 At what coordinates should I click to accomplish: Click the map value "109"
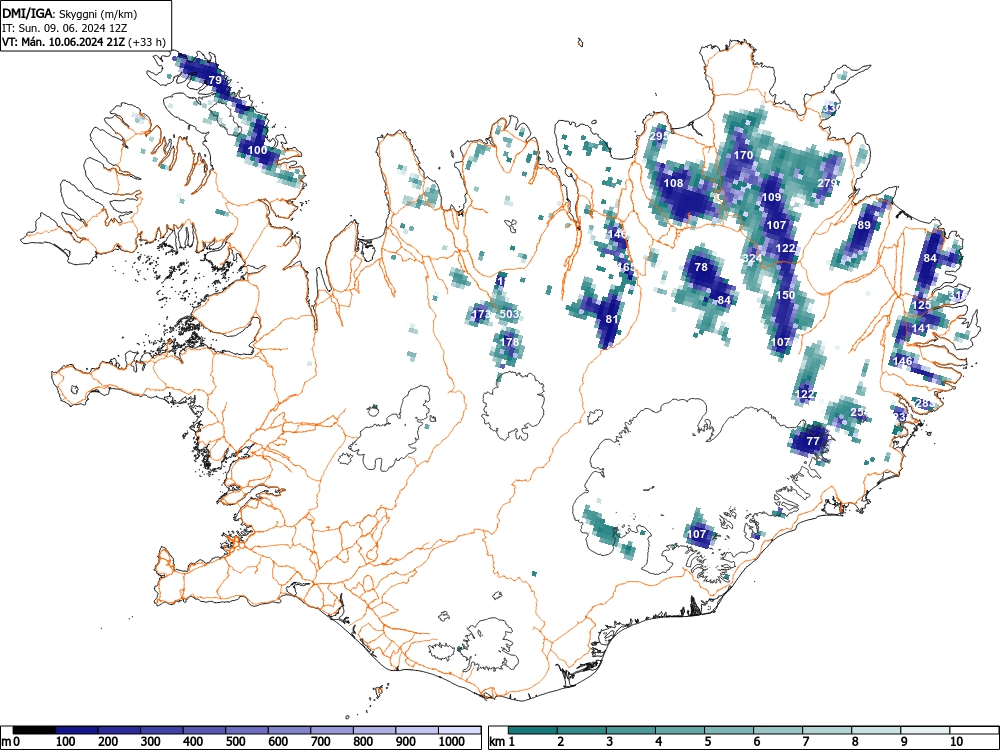click(772, 197)
